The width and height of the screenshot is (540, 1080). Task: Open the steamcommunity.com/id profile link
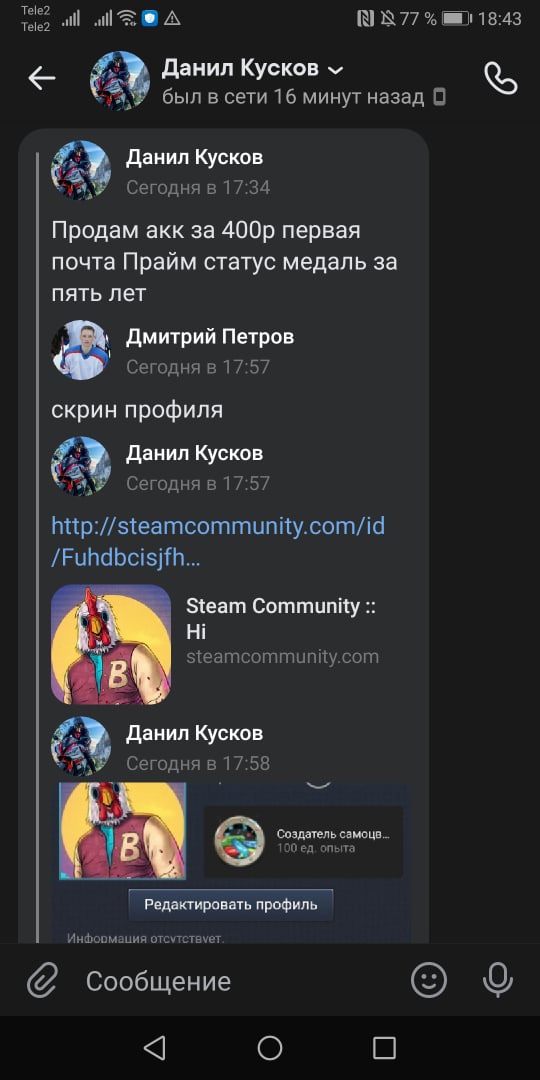(218, 542)
